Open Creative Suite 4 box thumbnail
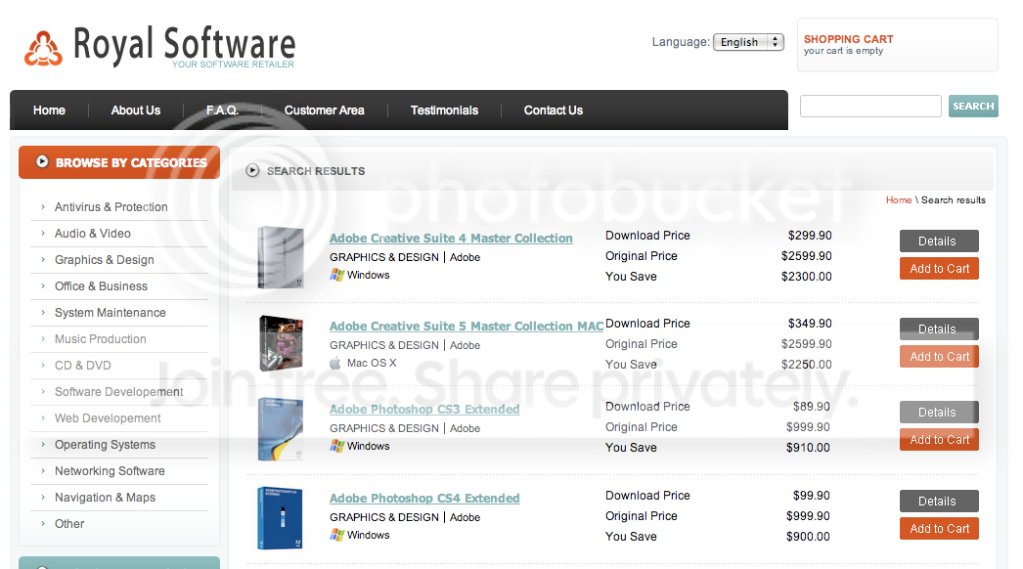The height and width of the screenshot is (569, 1023). coord(281,257)
